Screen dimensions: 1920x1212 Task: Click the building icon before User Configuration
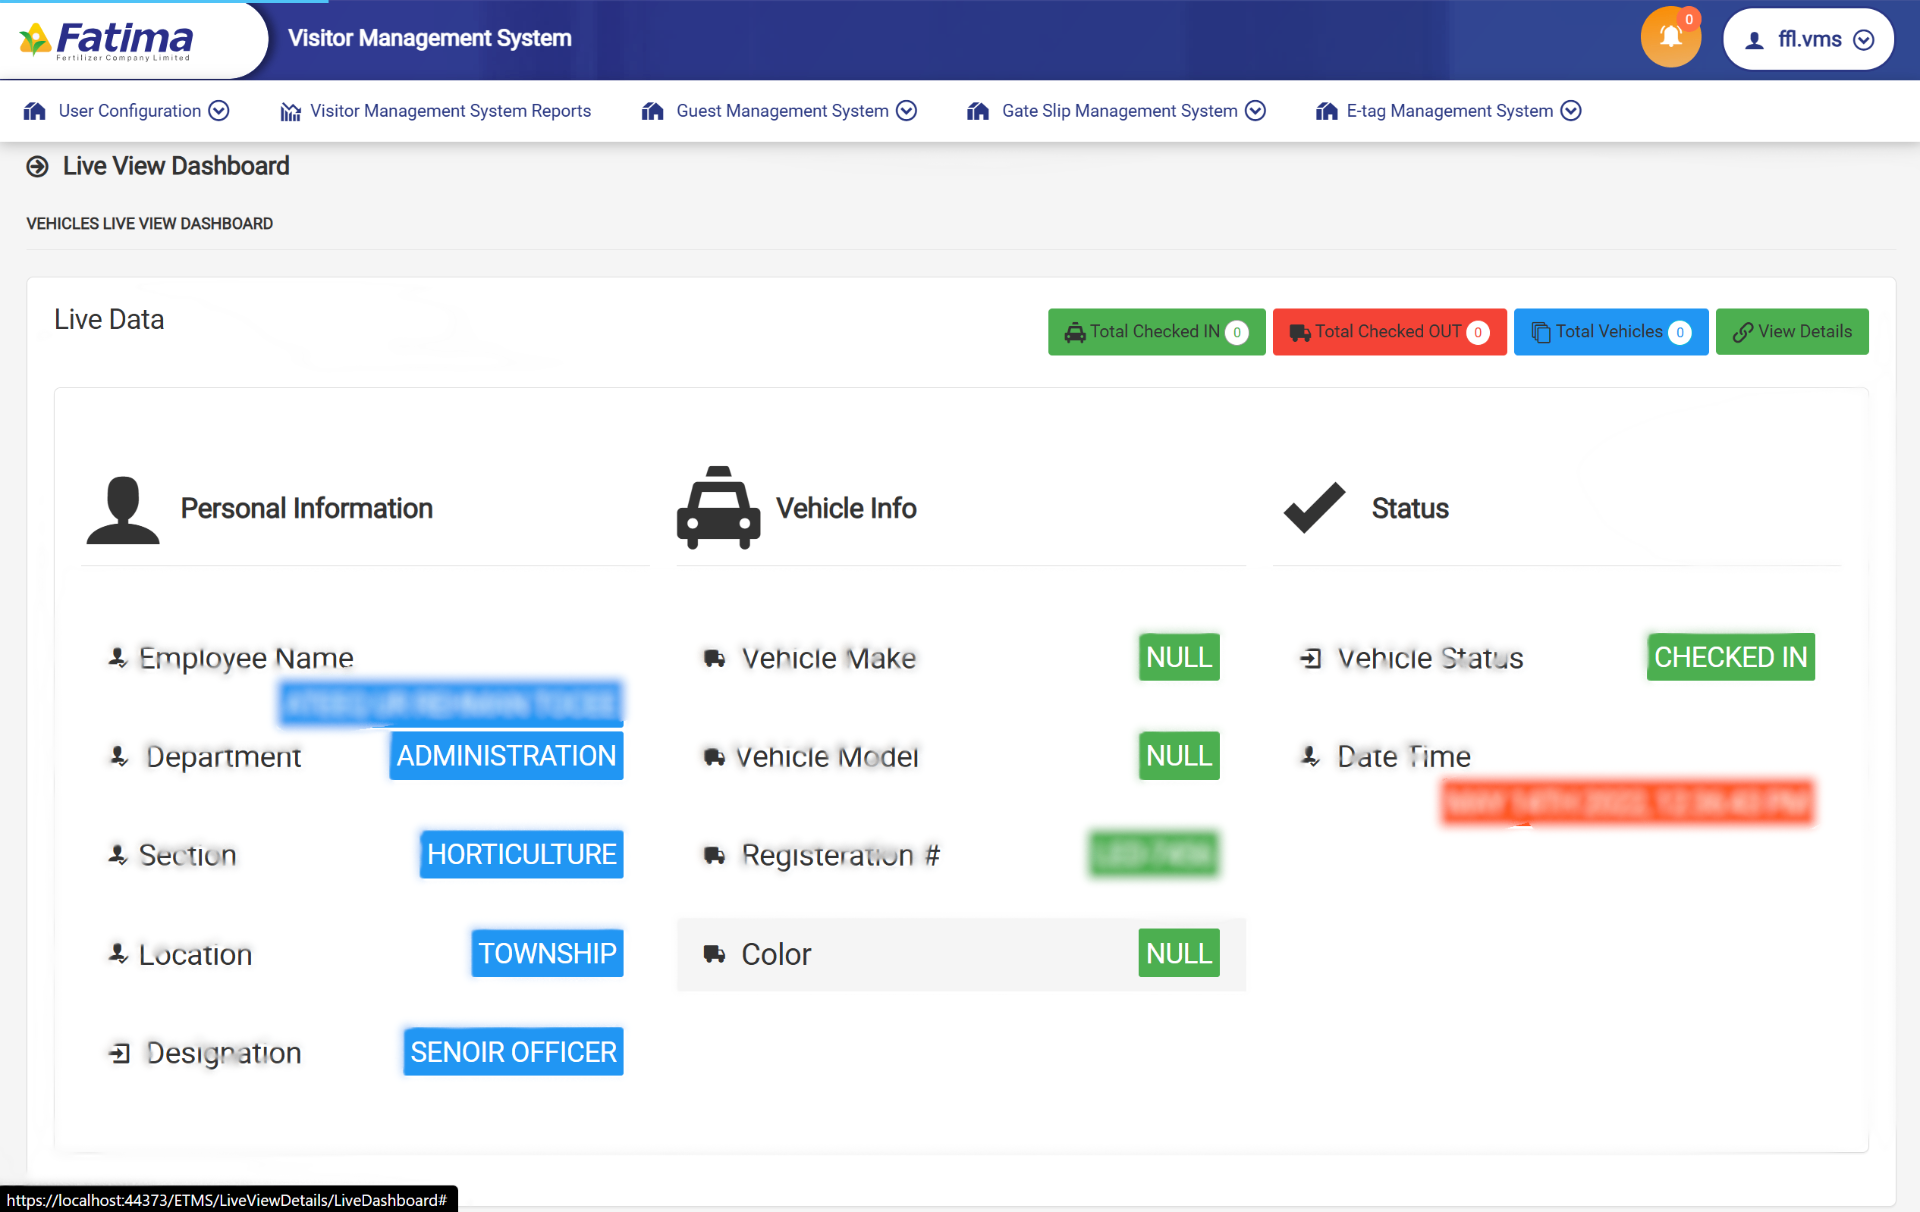[35, 111]
